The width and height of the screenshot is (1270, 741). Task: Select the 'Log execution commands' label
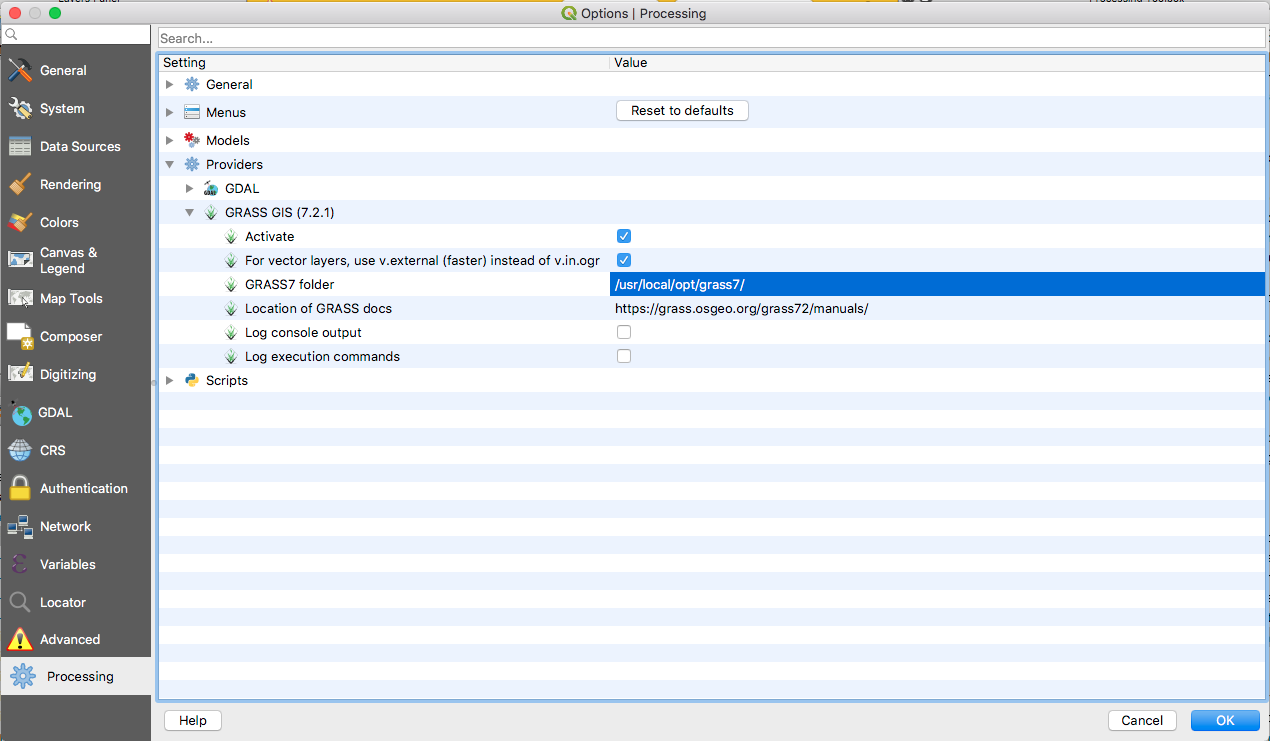(x=322, y=357)
